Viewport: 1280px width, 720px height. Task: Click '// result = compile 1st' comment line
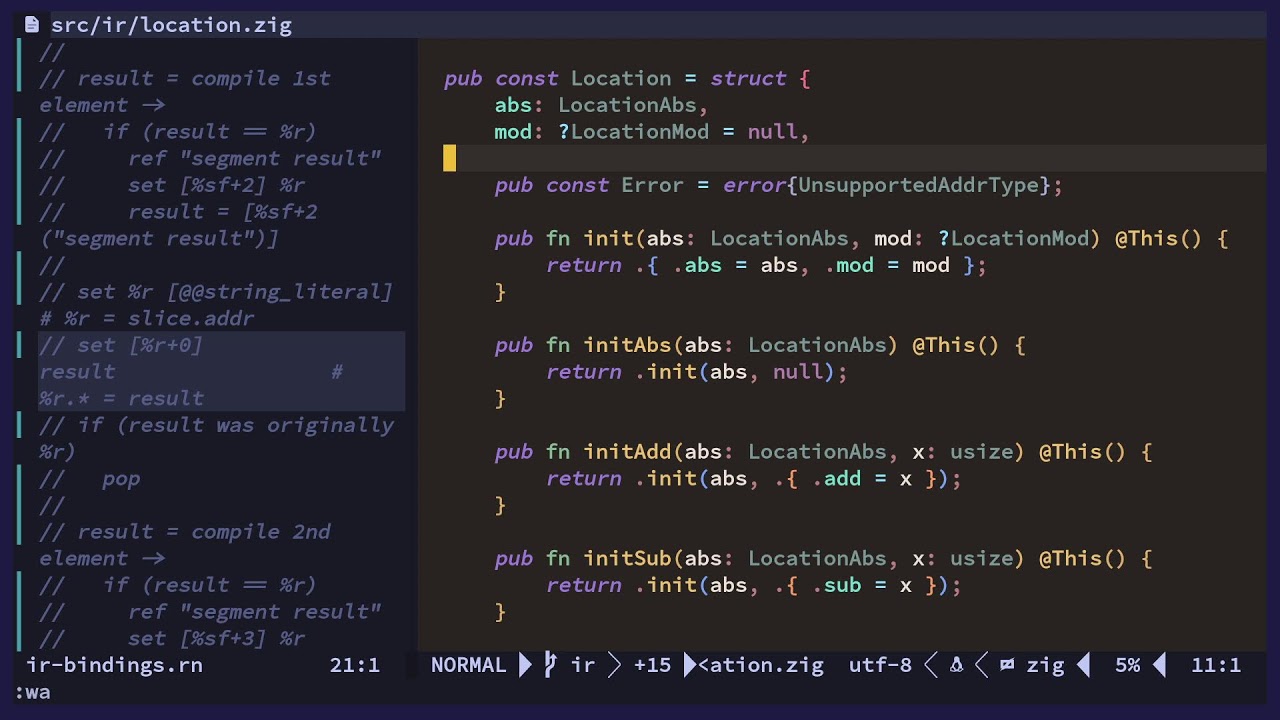click(185, 78)
